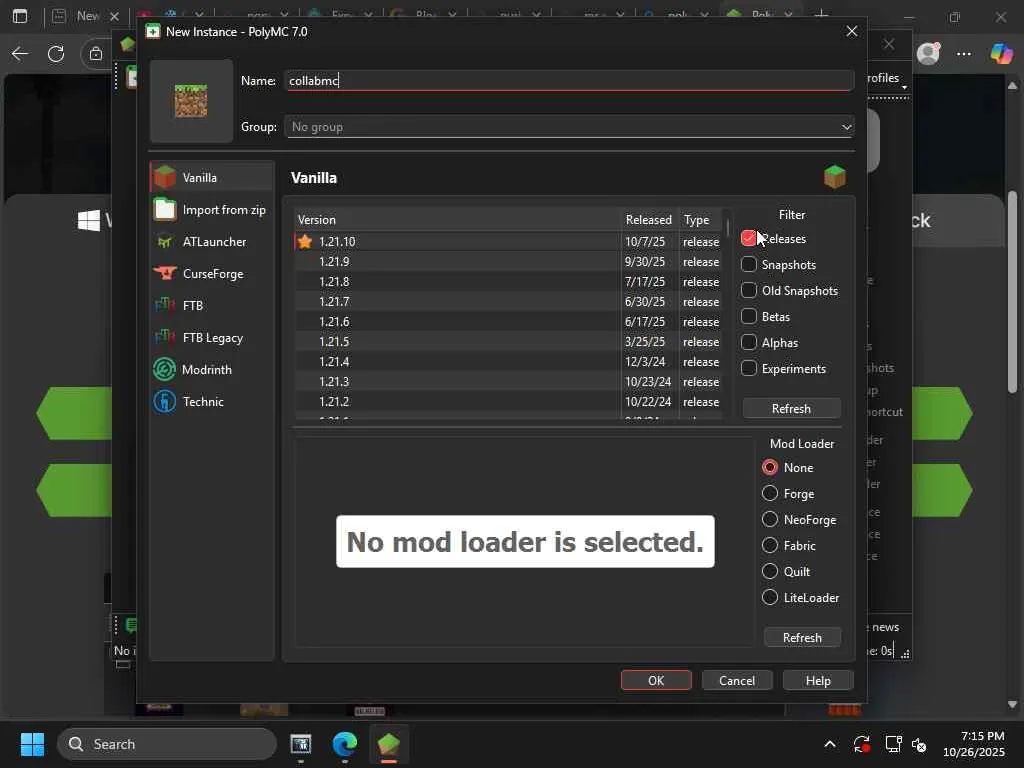Screen dimensions: 1024x768
Task: Click the Vanilla header grass cube icon
Action: pos(835,176)
